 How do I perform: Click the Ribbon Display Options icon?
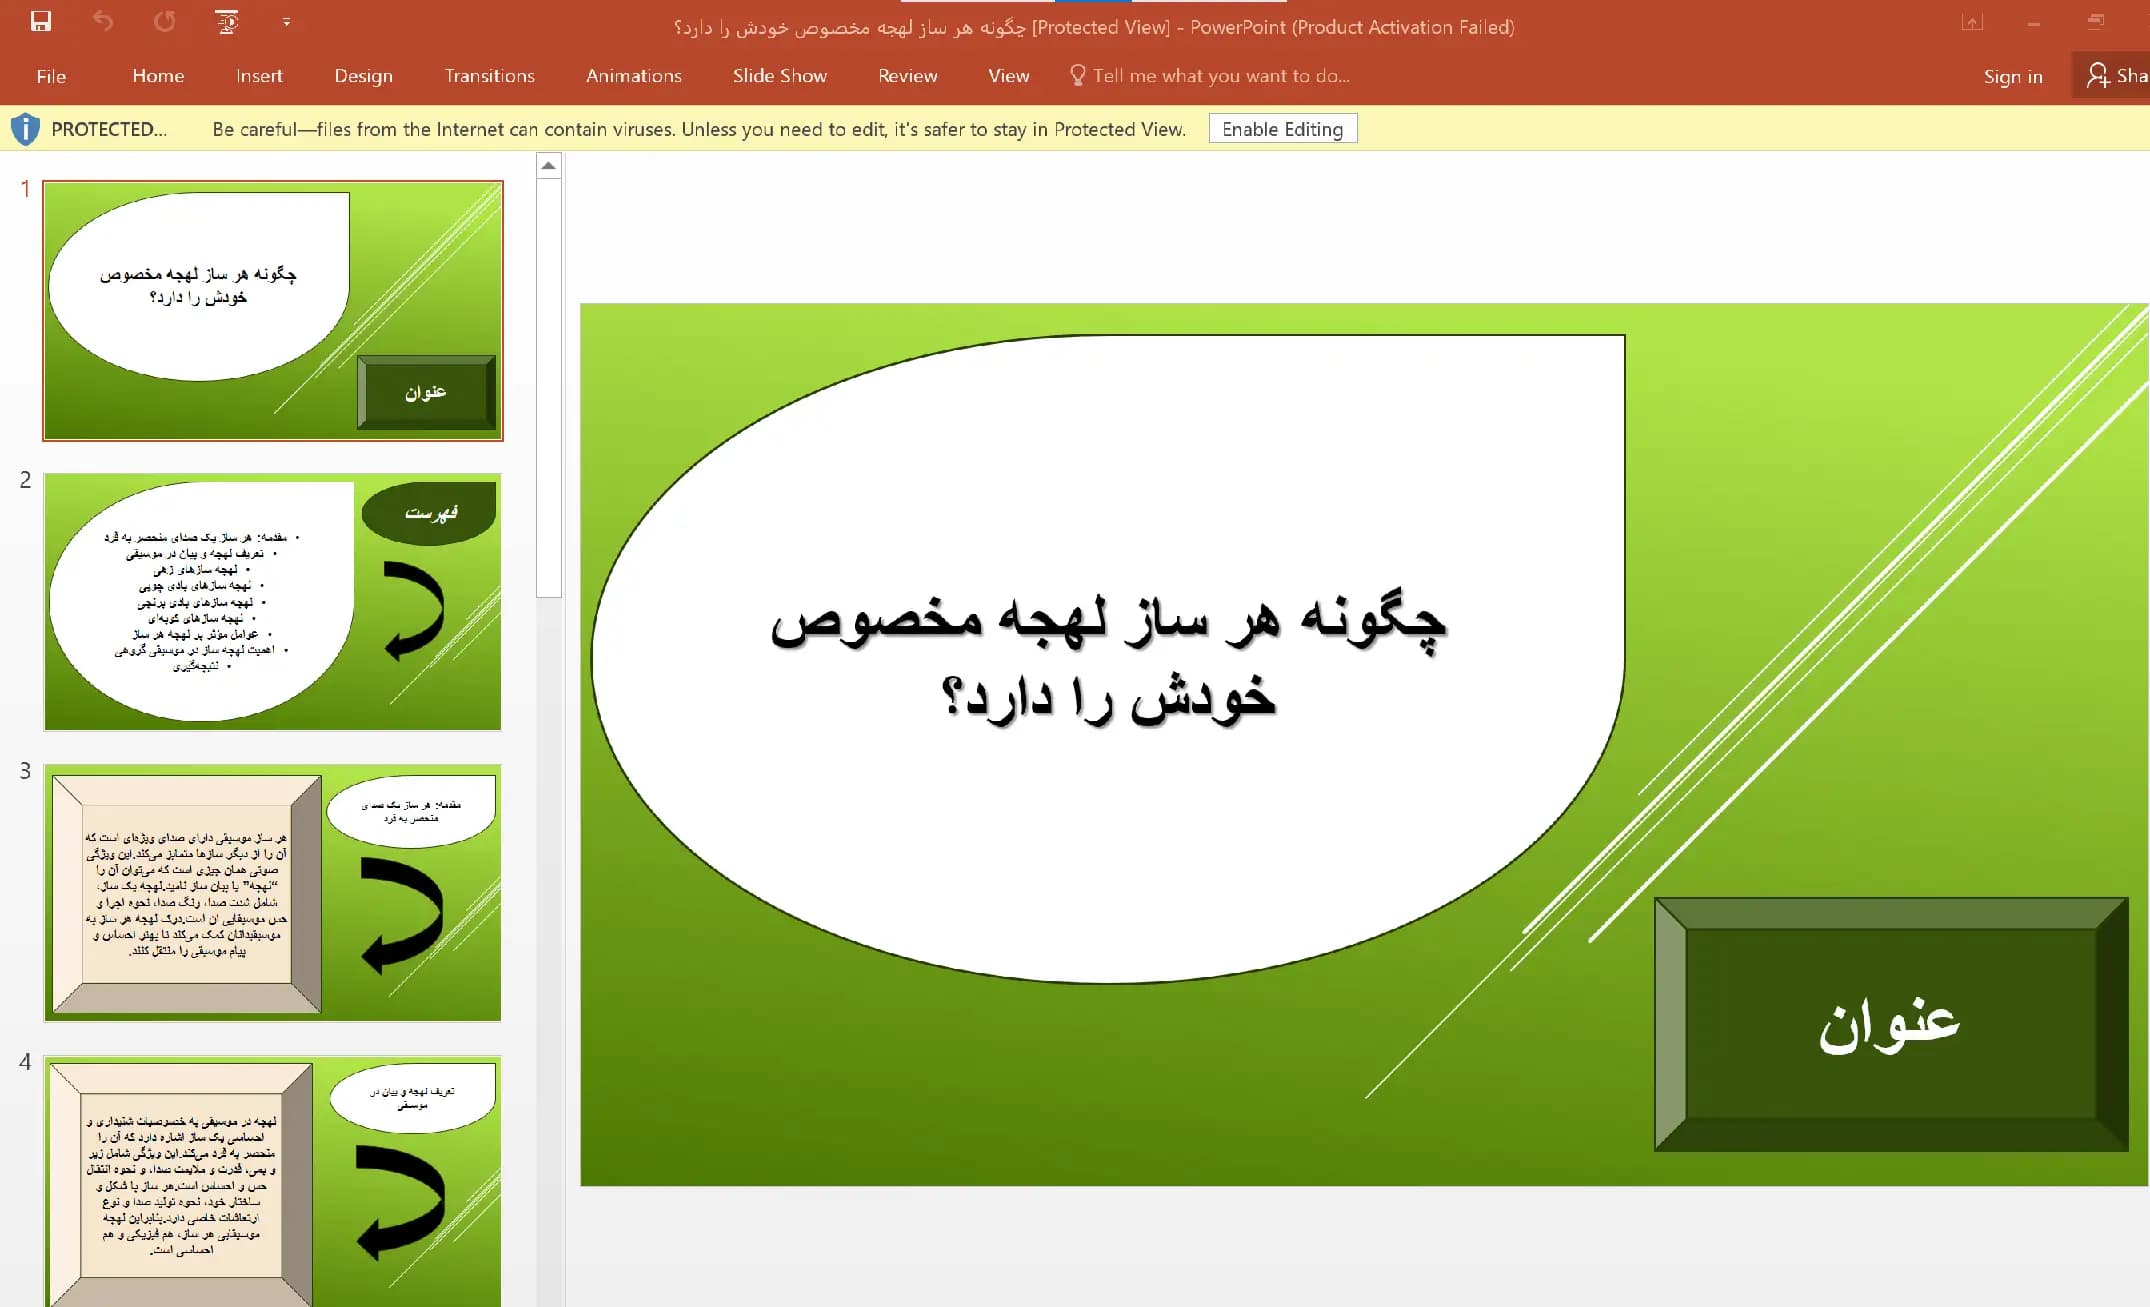(x=1972, y=22)
